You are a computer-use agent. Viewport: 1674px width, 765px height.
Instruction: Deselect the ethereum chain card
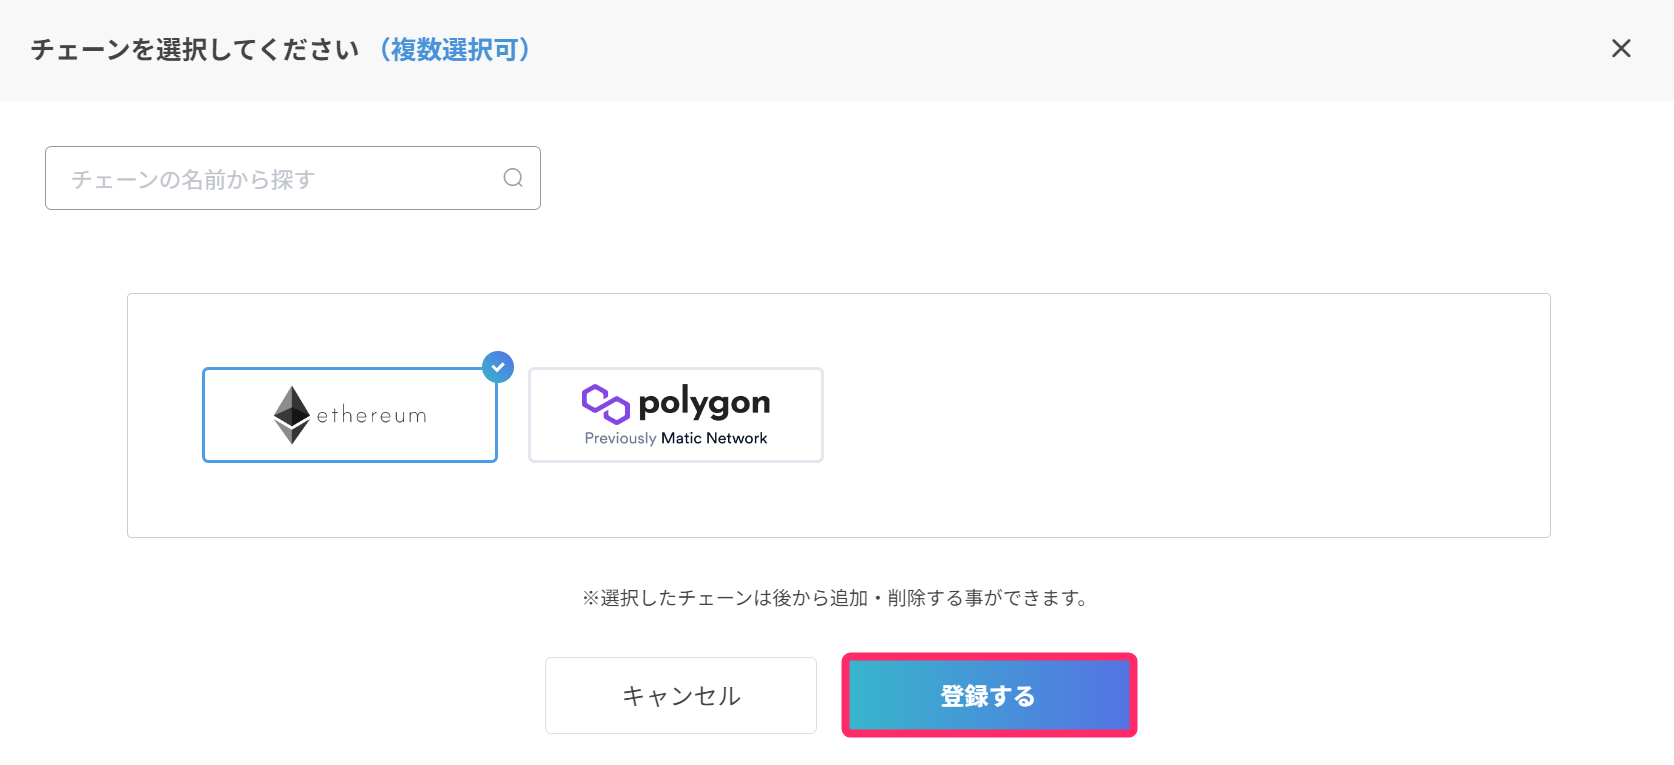click(x=350, y=415)
